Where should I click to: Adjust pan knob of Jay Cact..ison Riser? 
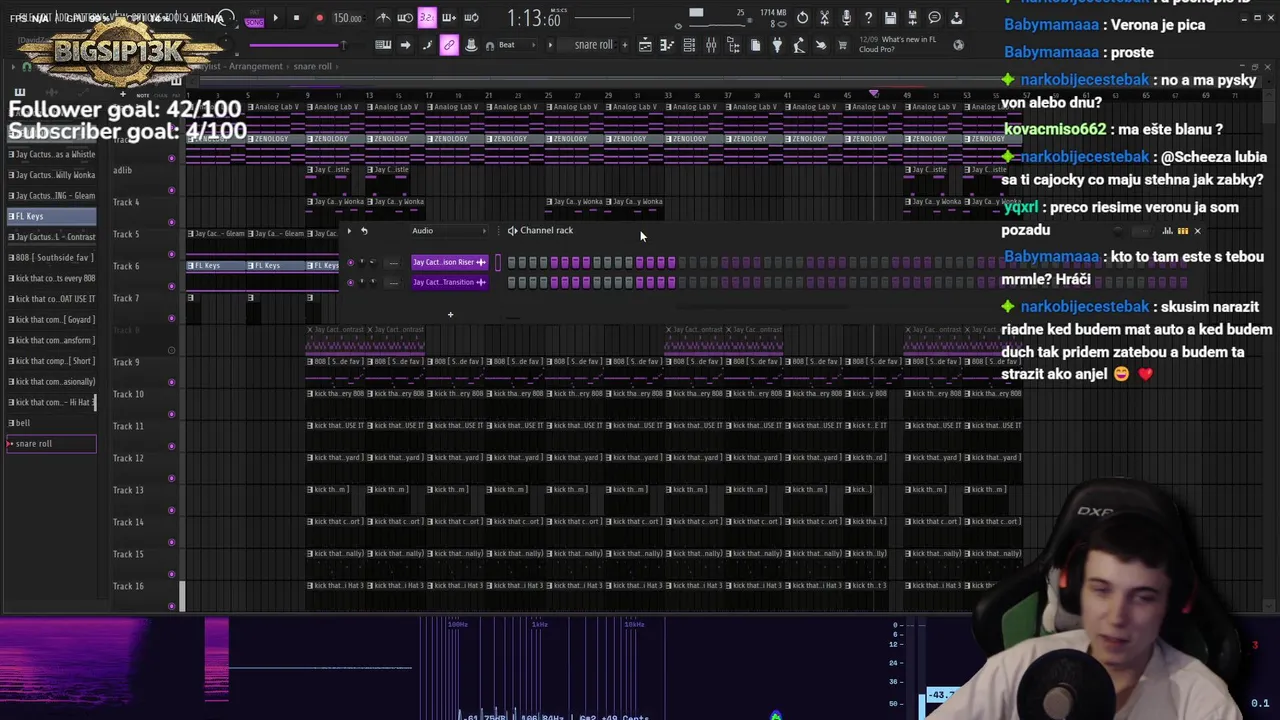click(x=362, y=262)
